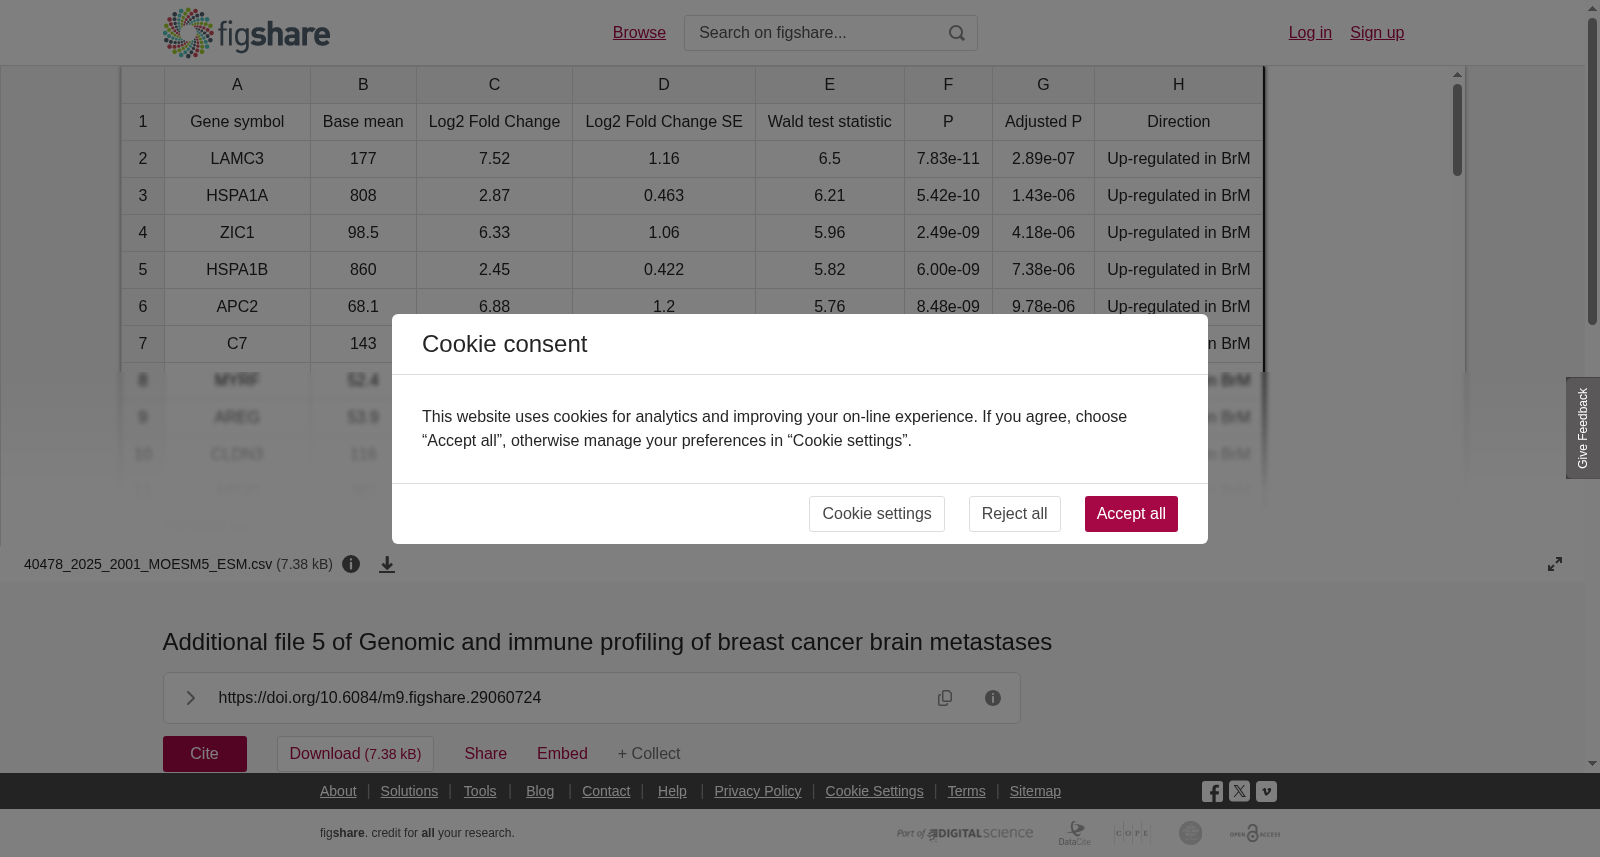Open Cookie settings in consent dialog
Screen dimensions: 1600x857
click(x=877, y=514)
